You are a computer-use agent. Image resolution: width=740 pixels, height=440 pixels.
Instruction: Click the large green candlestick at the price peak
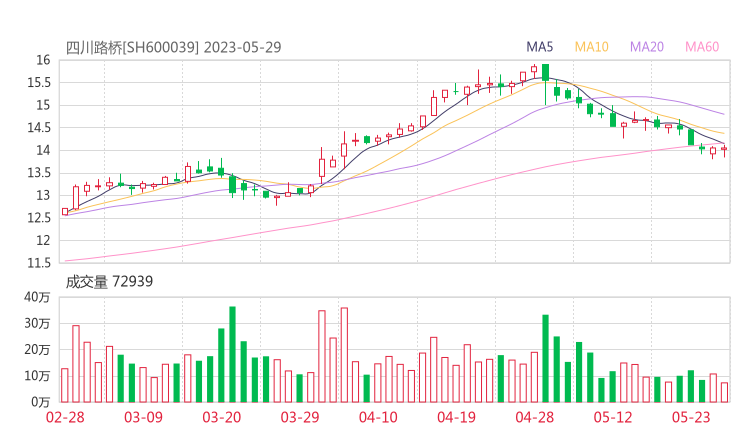tap(546, 72)
